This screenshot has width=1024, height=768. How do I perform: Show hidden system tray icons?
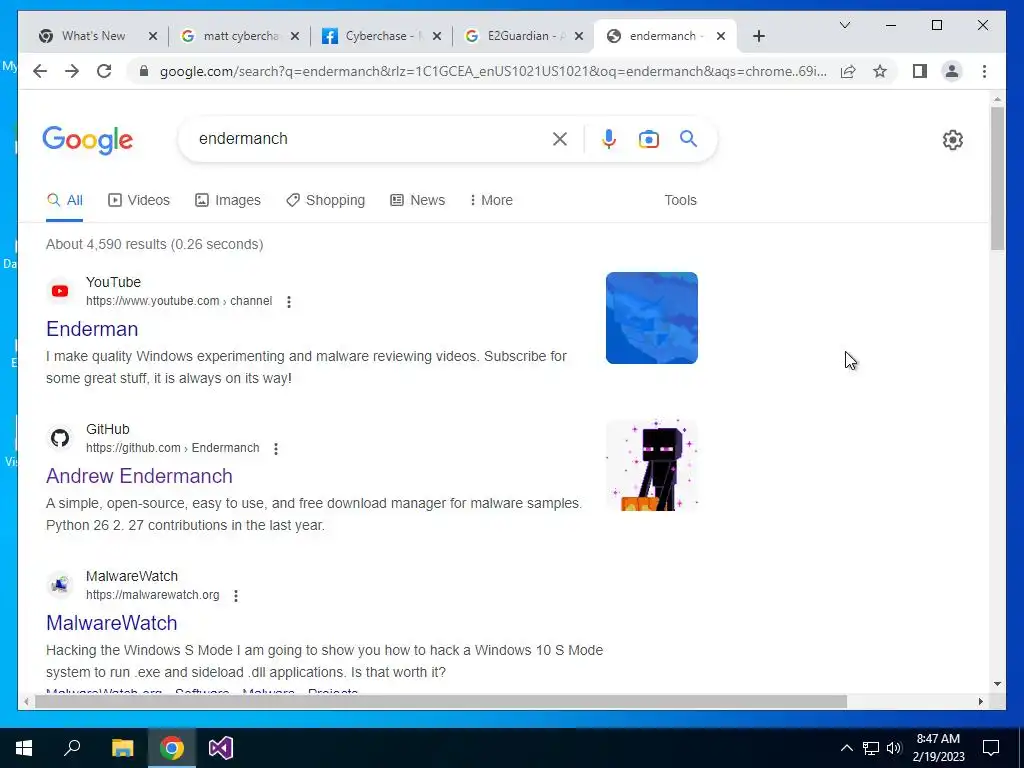click(846, 748)
